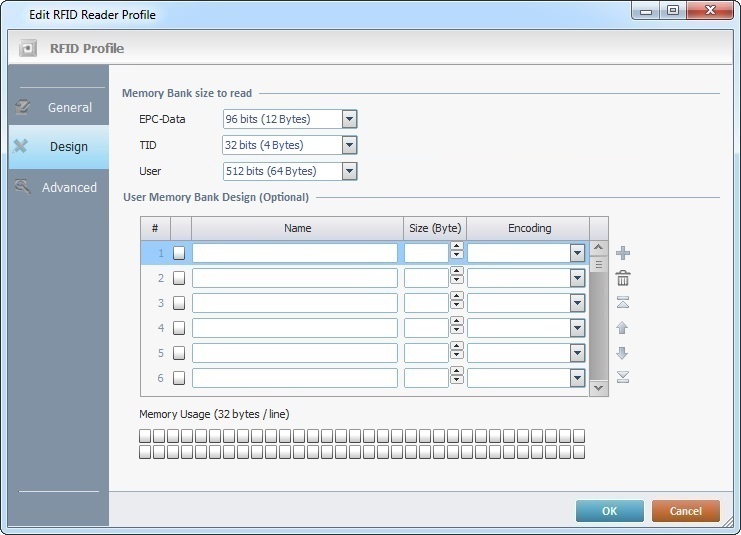Image resolution: width=741 pixels, height=535 pixels.
Task: Switch to the General tab
Action: pyautogui.click(x=58, y=107)
